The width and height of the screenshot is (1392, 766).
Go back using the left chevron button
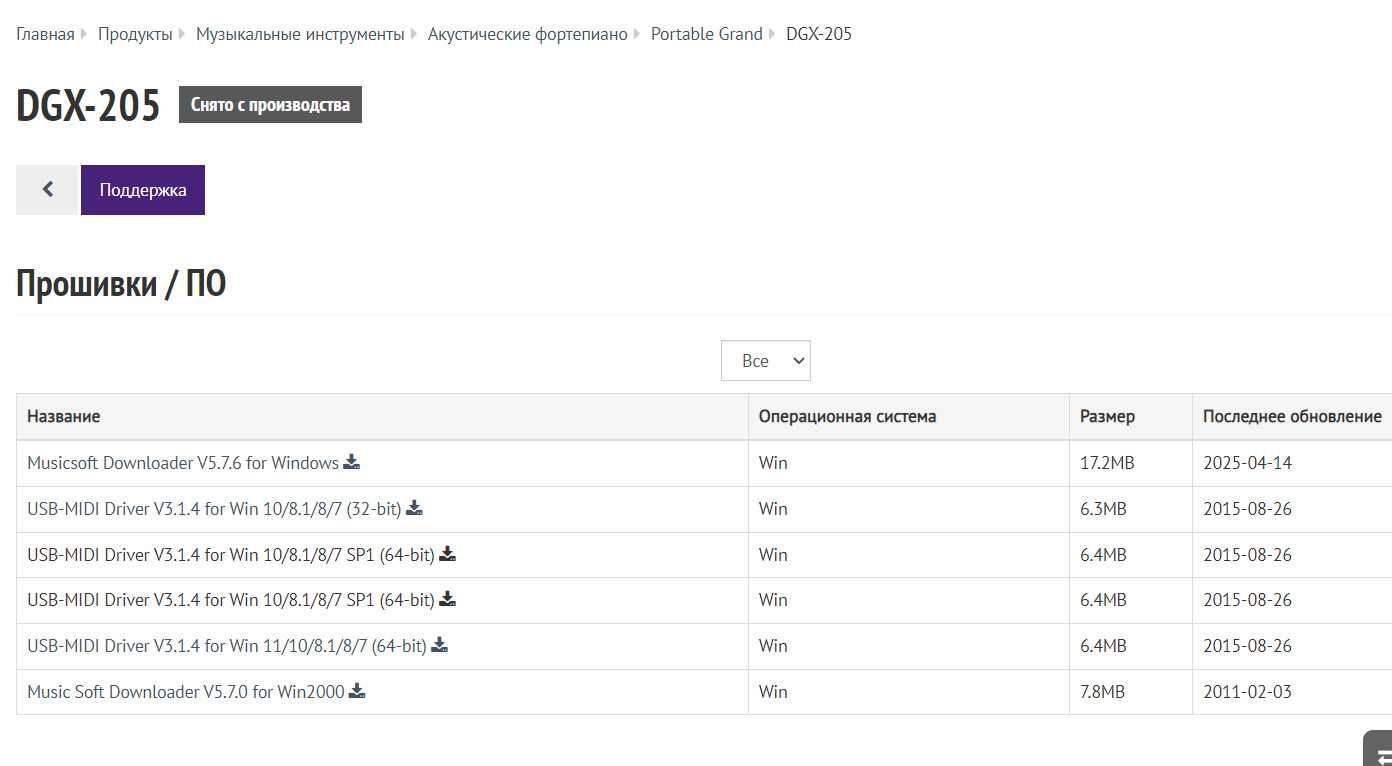coord(47,190)
